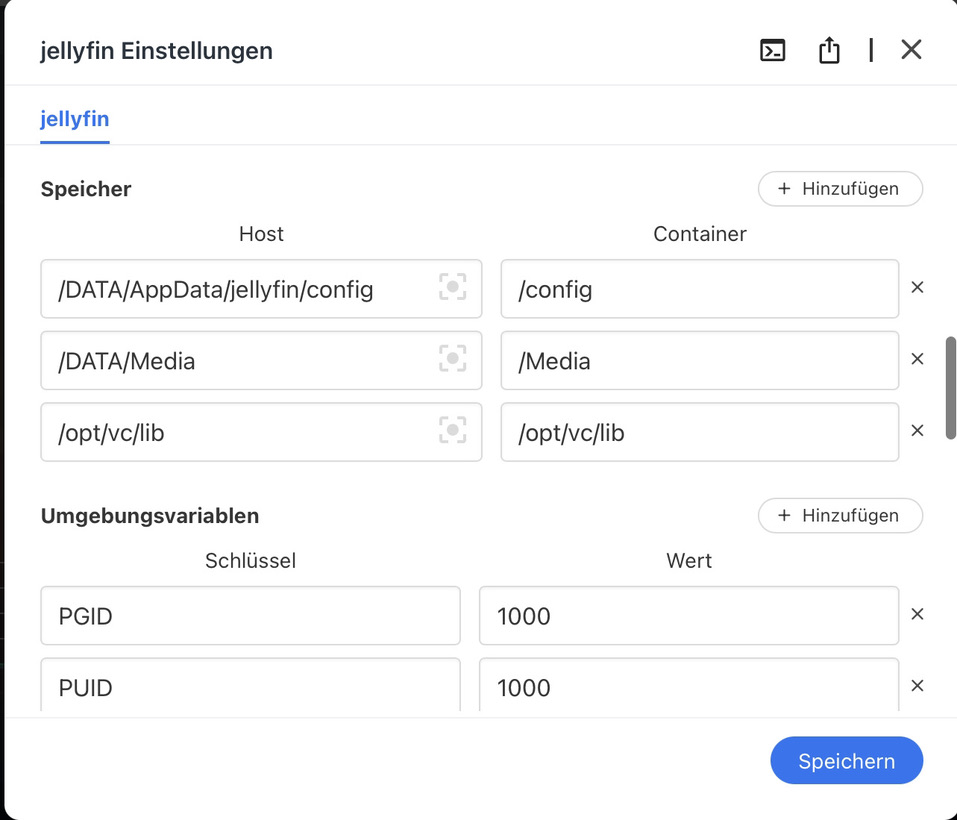Close the jellyfin Einstellungen dialog
This screenshot has width=957, height=820.
click(x=911, y=50)
